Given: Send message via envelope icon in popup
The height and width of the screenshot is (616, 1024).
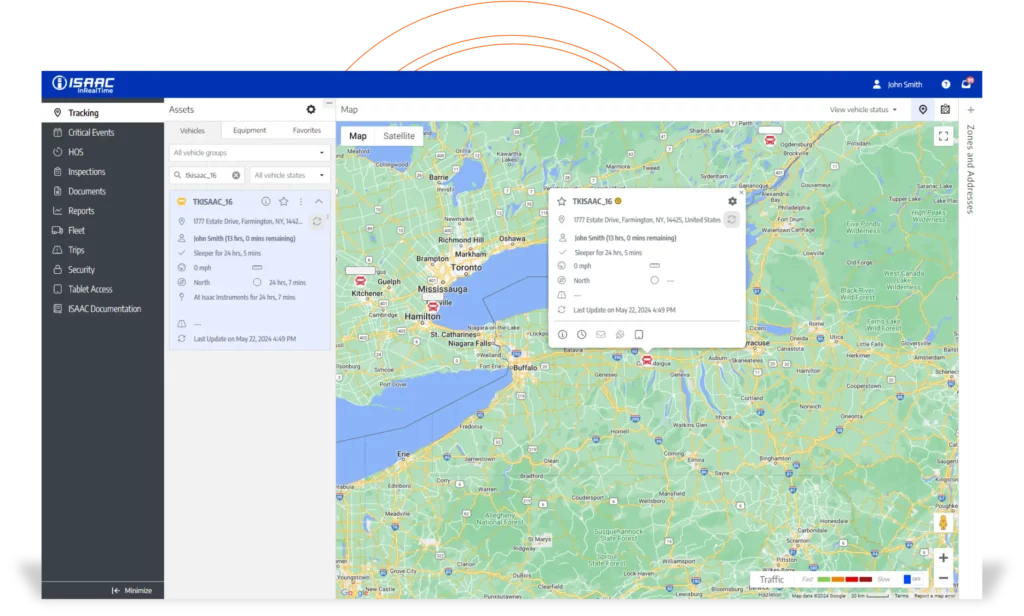Looking at the screenshot, I should 600,334.
